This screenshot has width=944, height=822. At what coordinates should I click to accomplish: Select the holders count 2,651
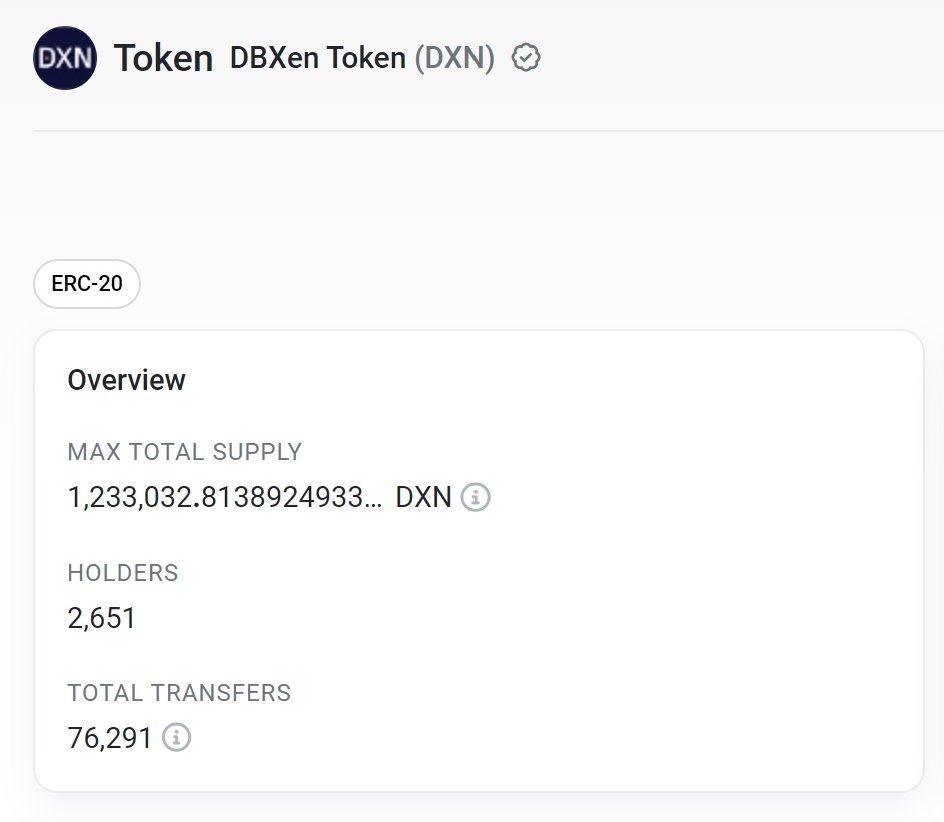[102, 618]
